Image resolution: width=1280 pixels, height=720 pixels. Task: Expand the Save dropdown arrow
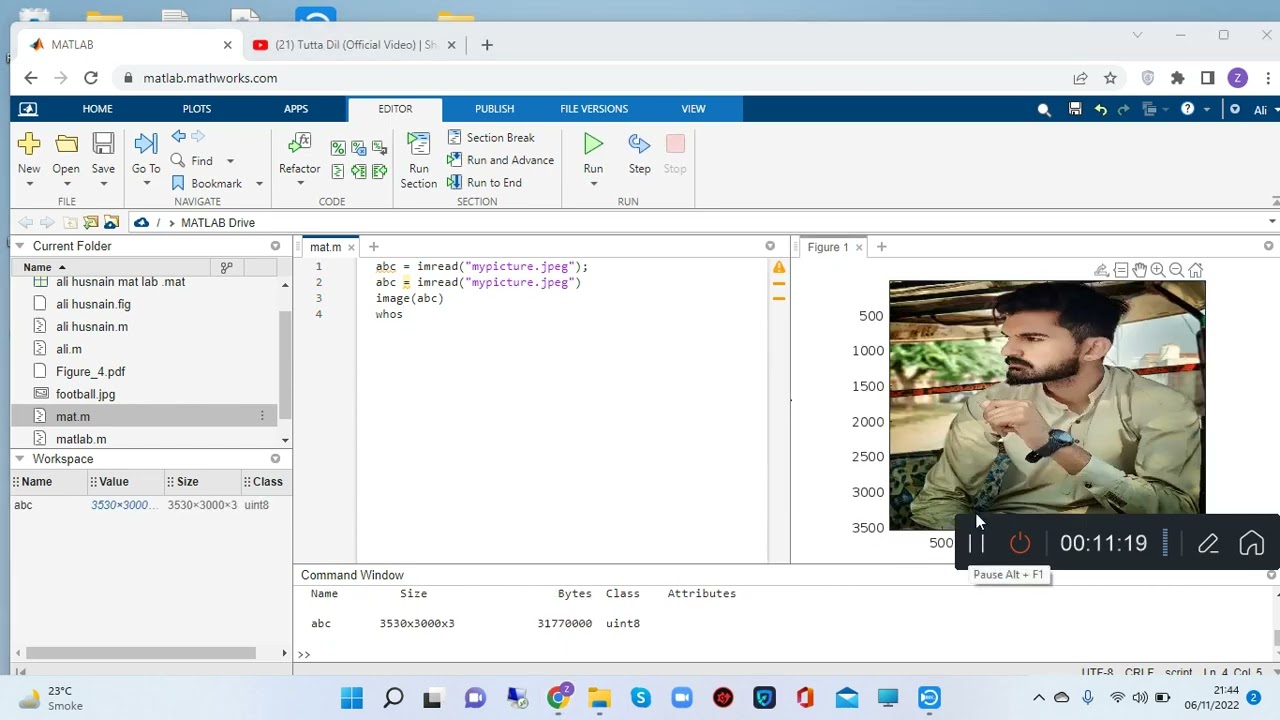[103, 184]
